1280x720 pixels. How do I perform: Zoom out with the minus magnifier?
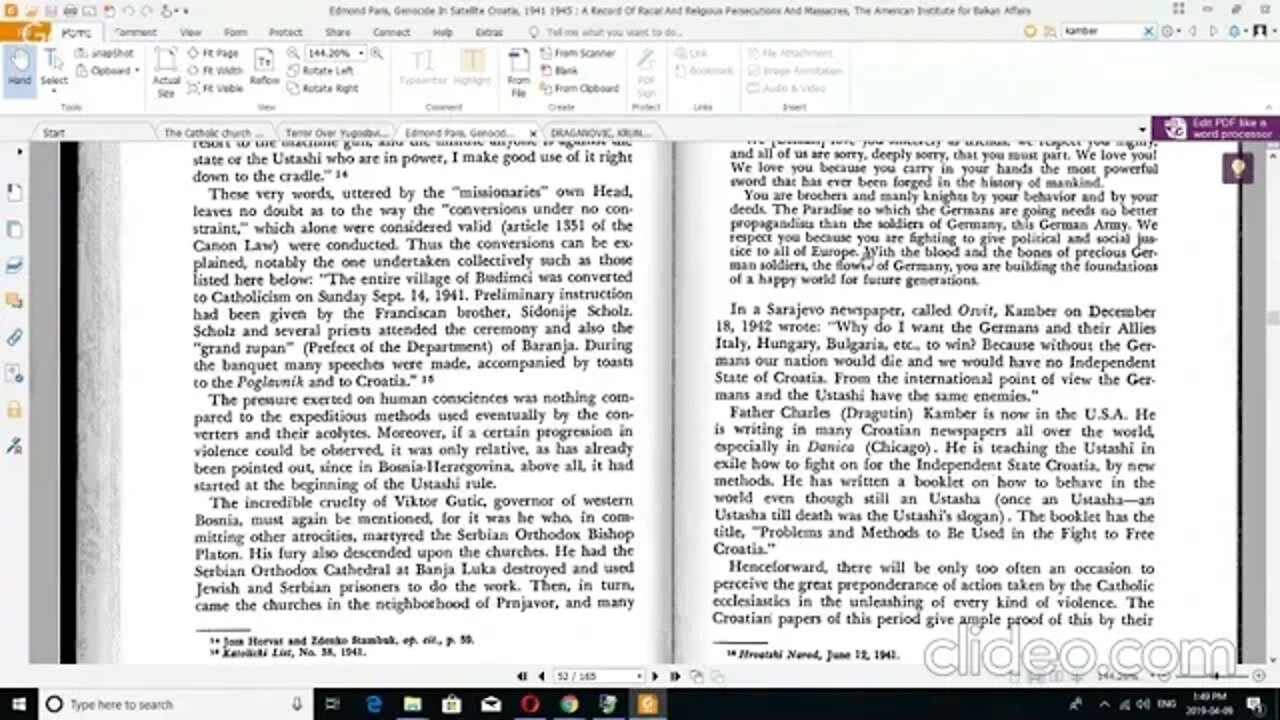click(294, 52)
